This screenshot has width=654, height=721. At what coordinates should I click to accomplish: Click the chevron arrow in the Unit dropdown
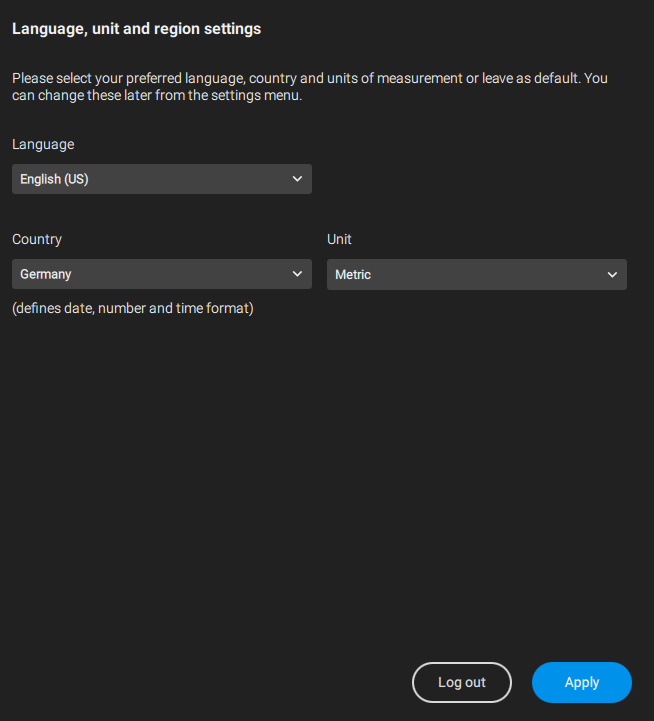612,275
